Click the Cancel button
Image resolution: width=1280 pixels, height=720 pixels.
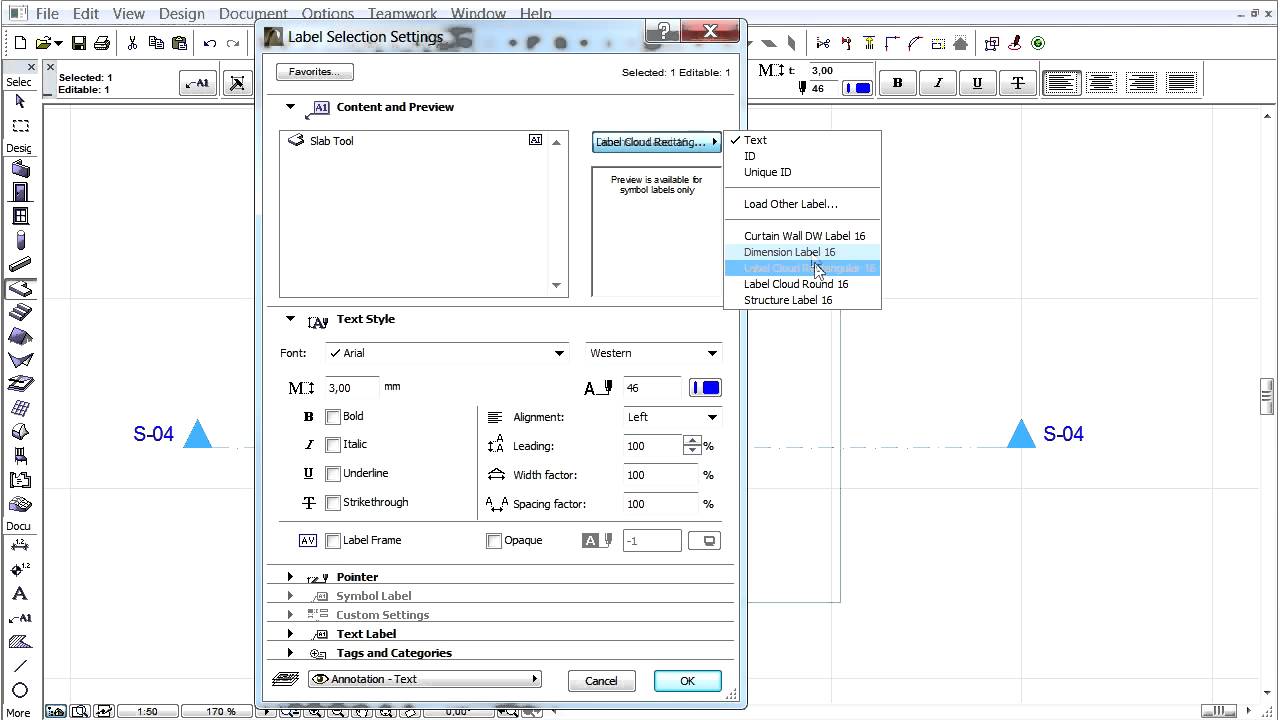[x=601, y=681]
